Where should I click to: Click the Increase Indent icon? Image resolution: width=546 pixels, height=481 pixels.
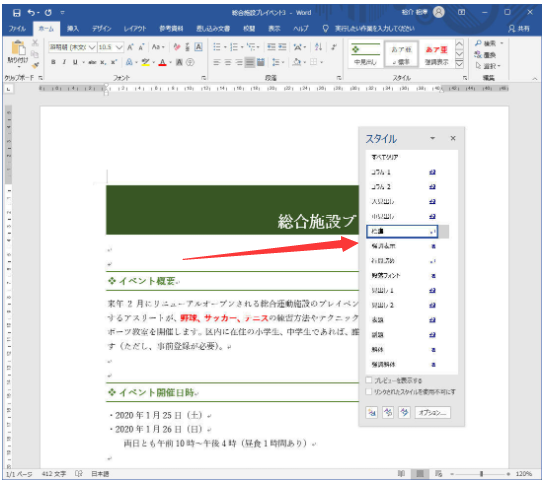point(282,47)
